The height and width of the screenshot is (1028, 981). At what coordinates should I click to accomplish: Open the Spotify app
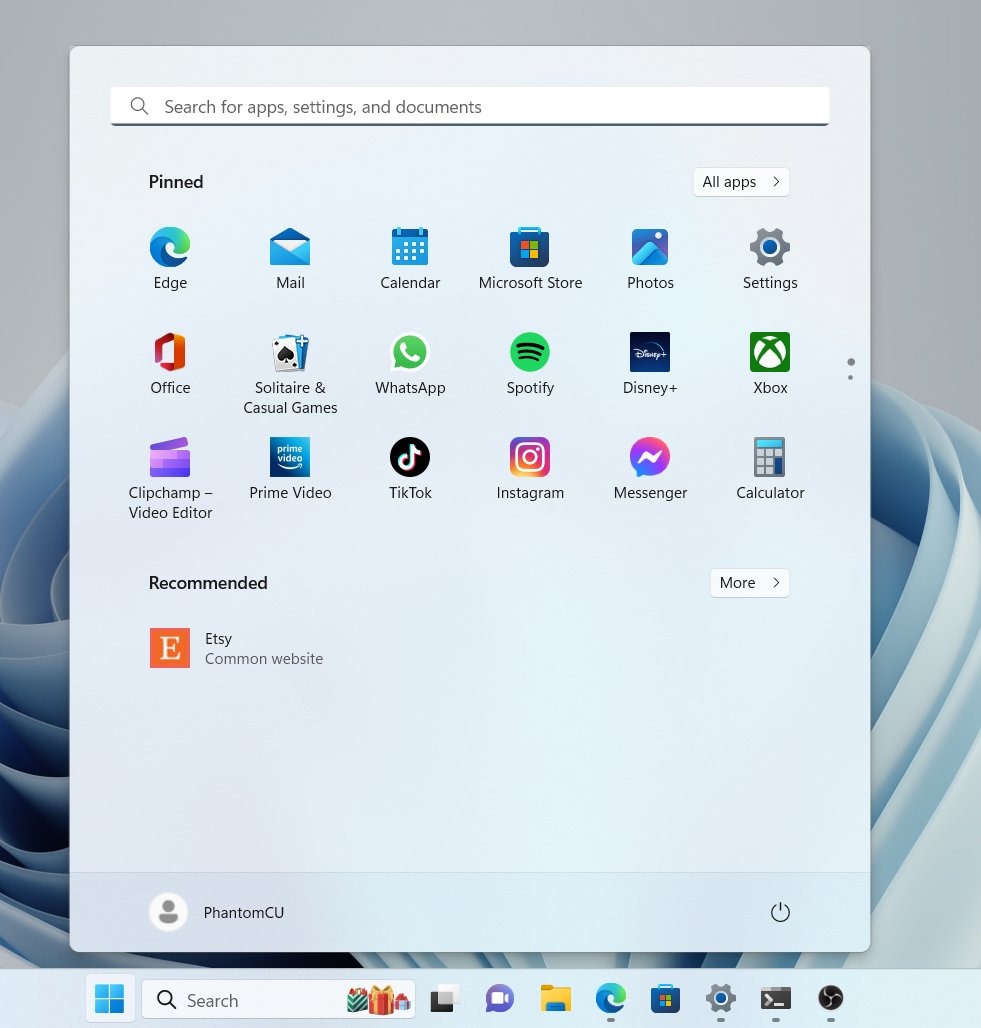530,363
